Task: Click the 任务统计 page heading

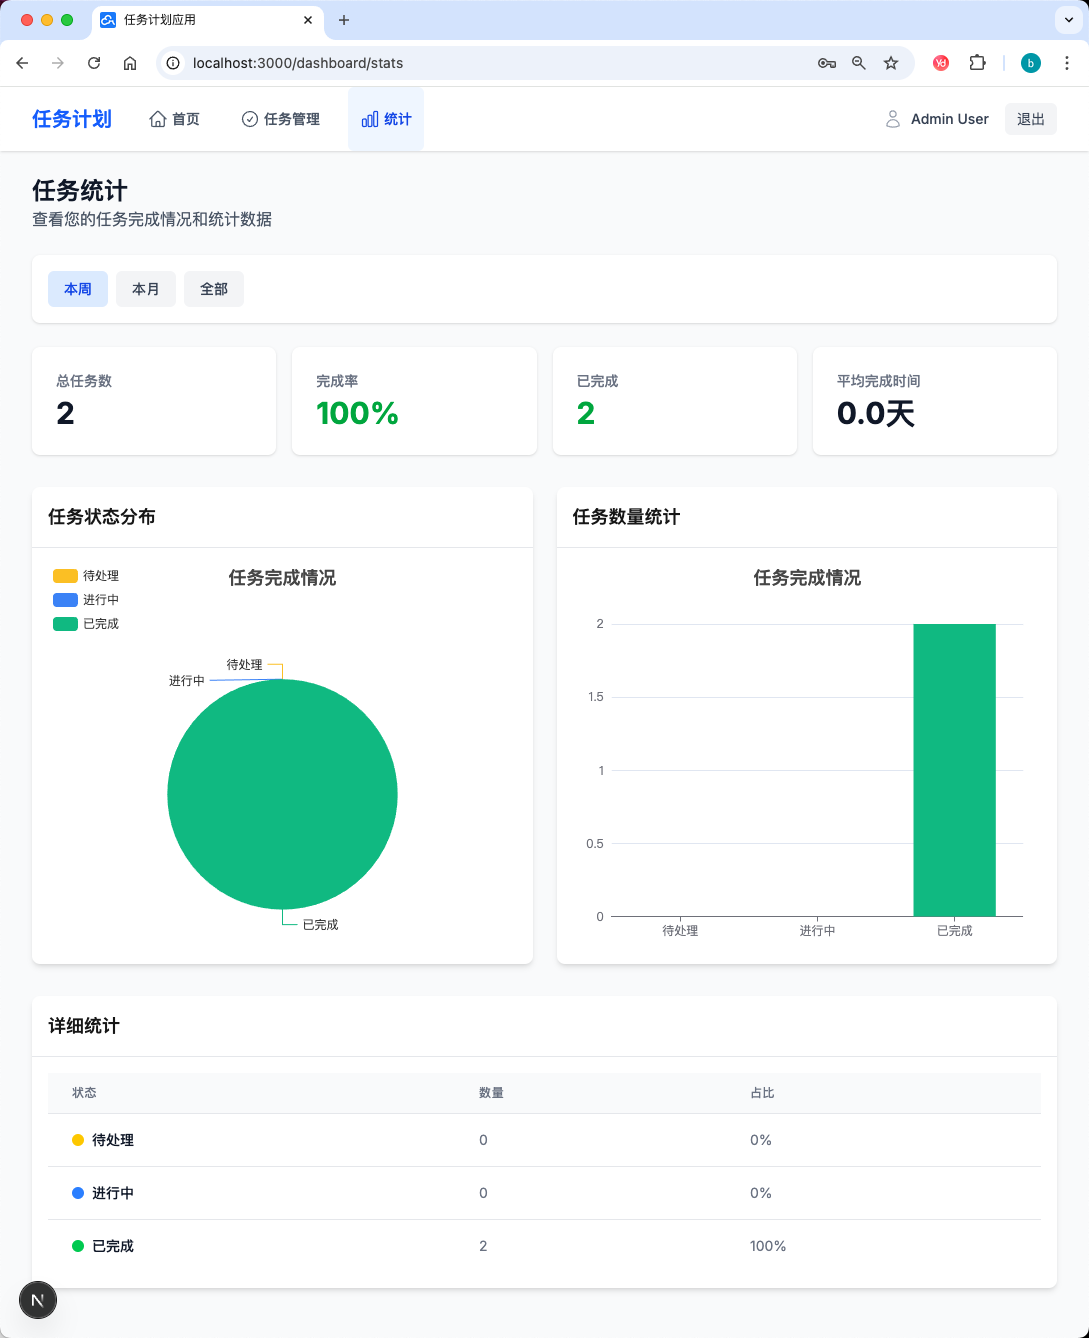Action: pyautogui.click(x=80, y=190)
